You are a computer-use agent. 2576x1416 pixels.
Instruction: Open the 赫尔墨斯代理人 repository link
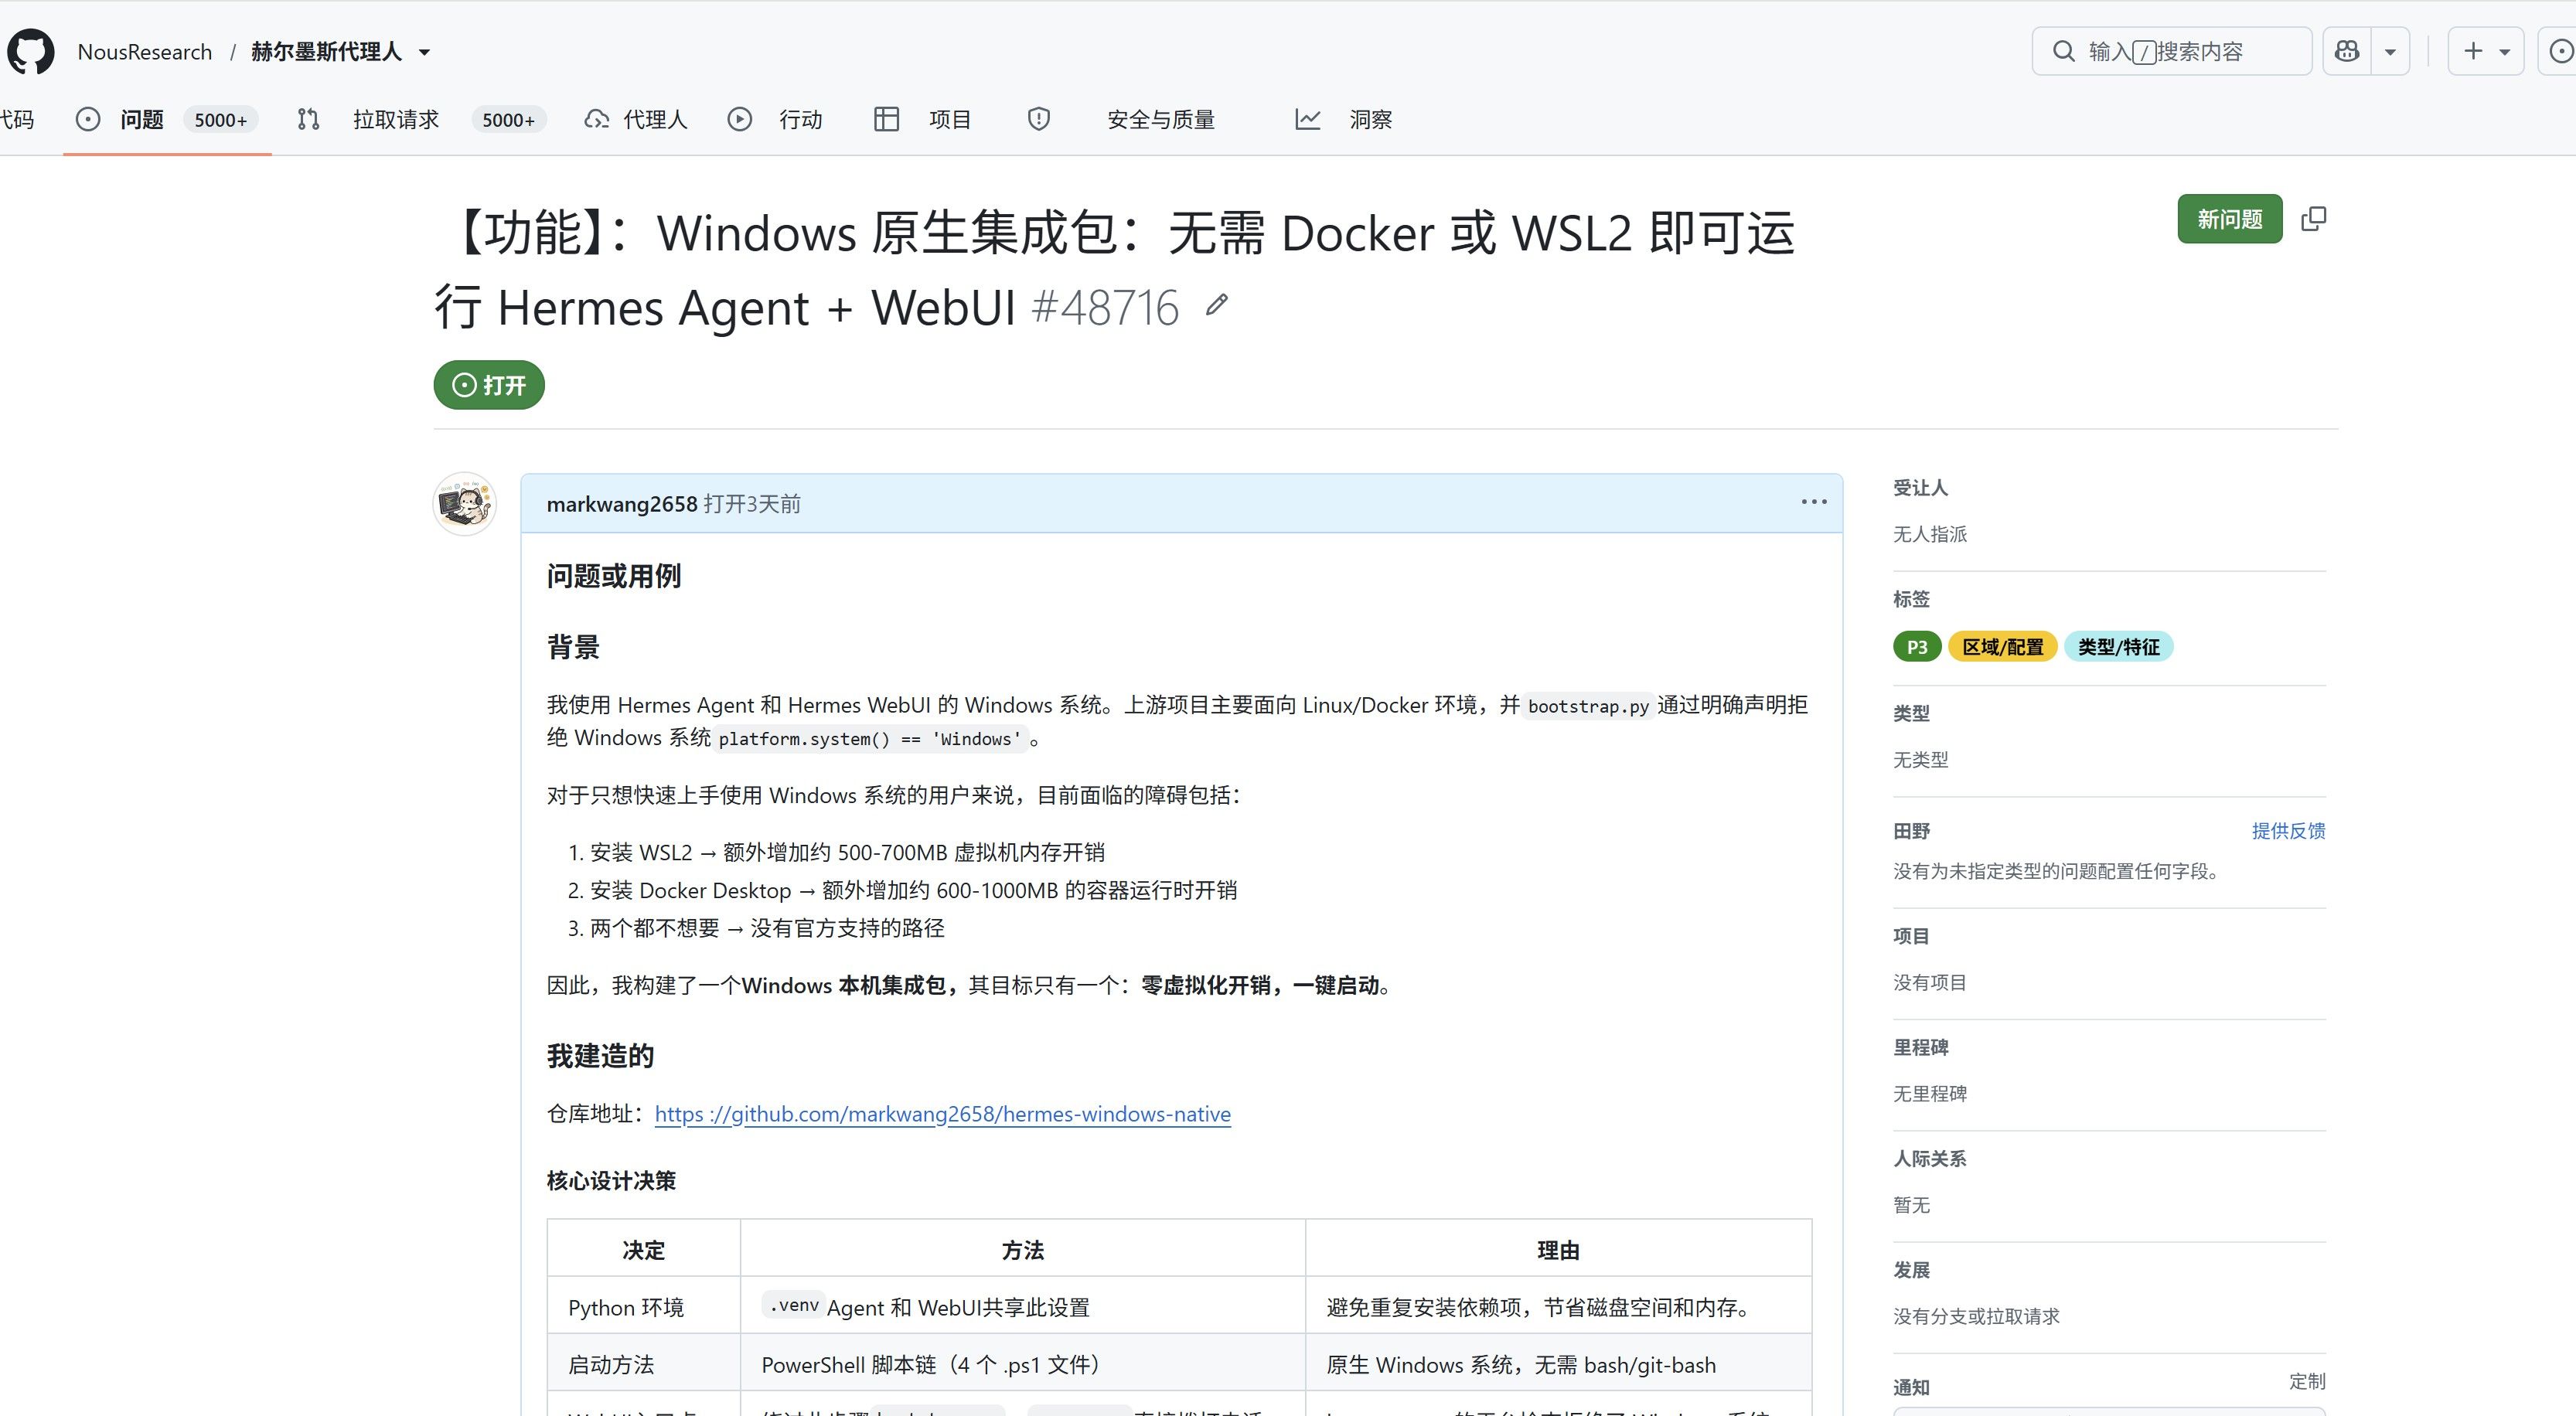326,51
